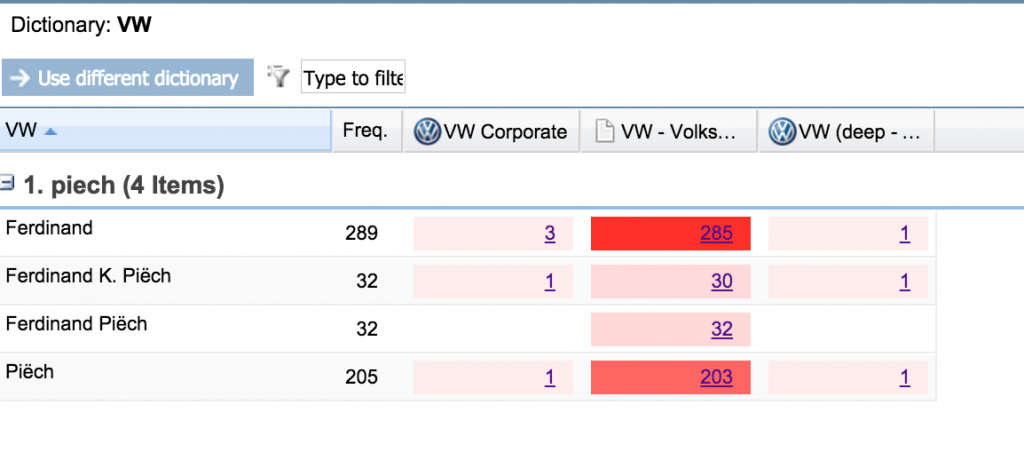
Task: Click the VW logo icon in VW Corporate header
Action: (x=428, y=132)
